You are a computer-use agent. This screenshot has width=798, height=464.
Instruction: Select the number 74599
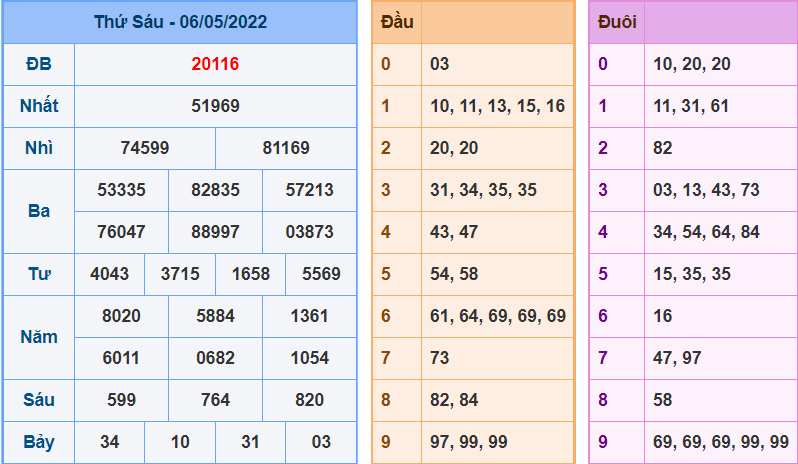pyautogui.click(x=145, y=148)
